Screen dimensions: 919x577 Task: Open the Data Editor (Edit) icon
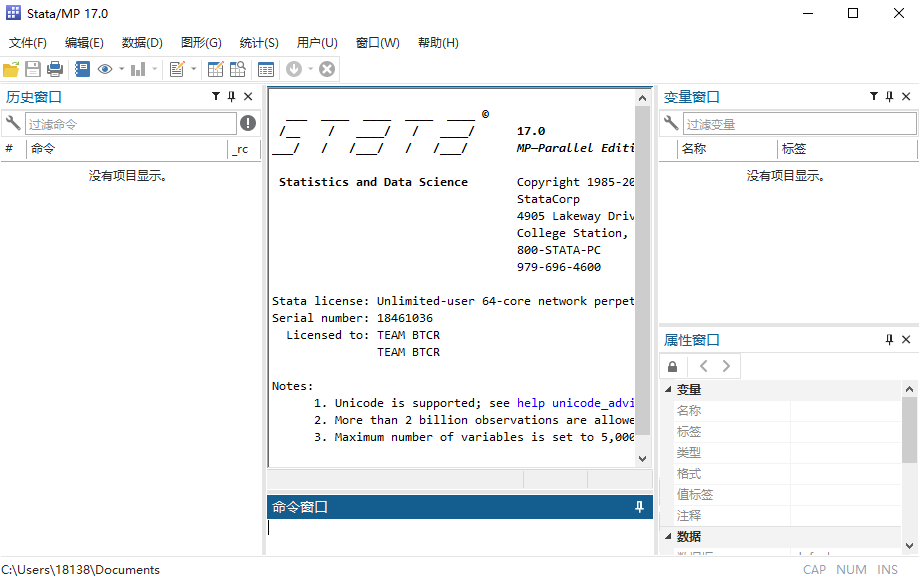tap(216, 69)
